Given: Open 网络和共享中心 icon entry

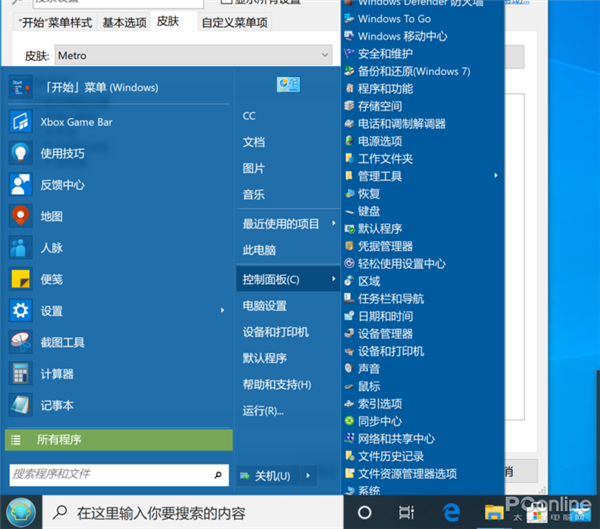Looking at the screenshot, I should coord(349,438).
